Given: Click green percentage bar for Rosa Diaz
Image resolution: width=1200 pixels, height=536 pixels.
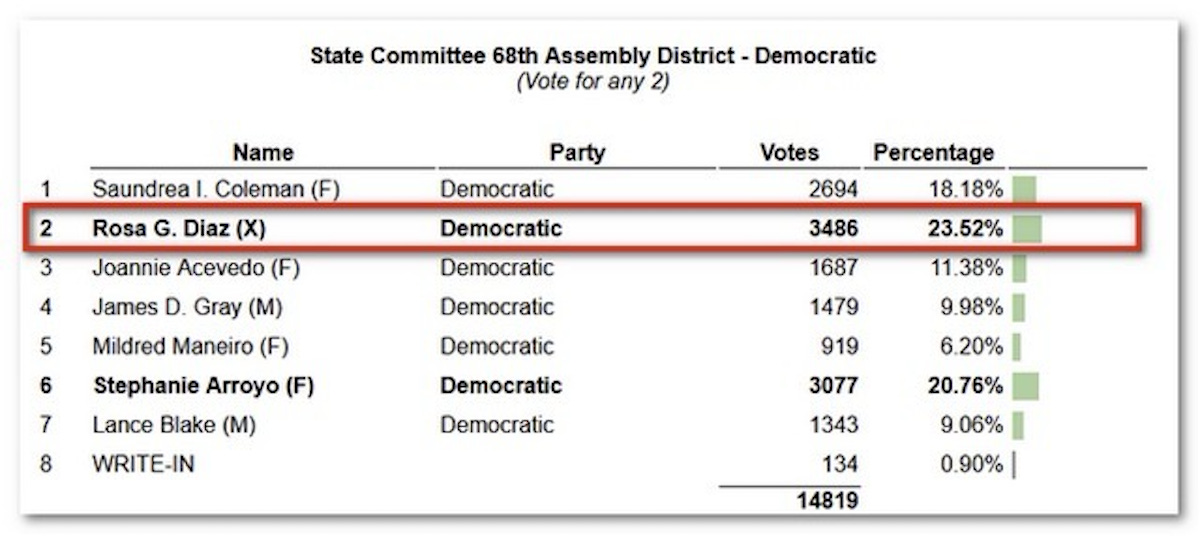Looking at the screenshot, I should [1027, 229].
